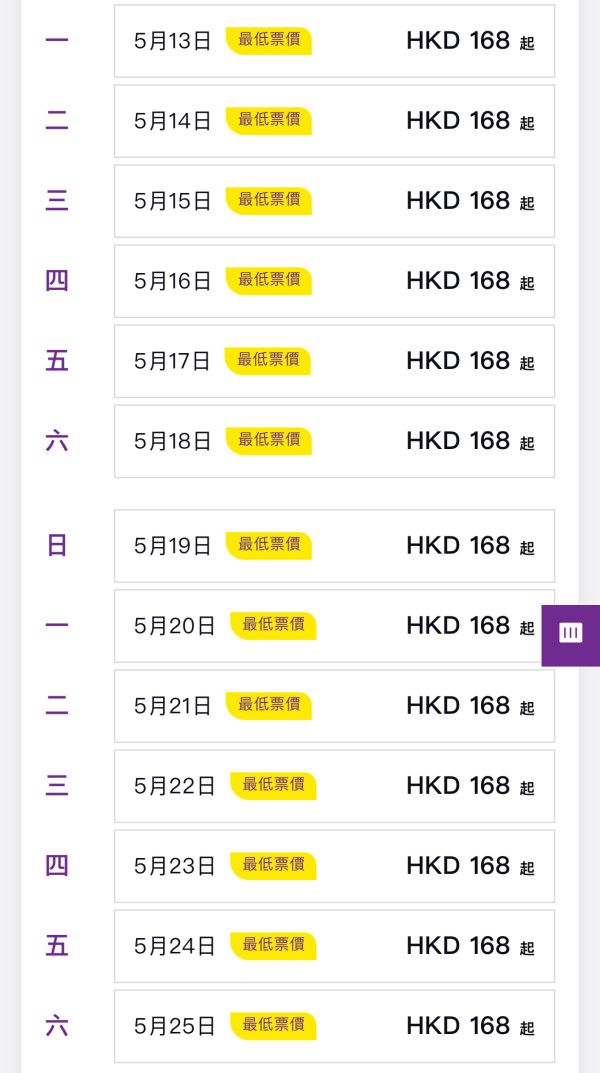Open the 5月23日 Thursday fare card
Viewport: 600px width, 1073px height.
333,866
